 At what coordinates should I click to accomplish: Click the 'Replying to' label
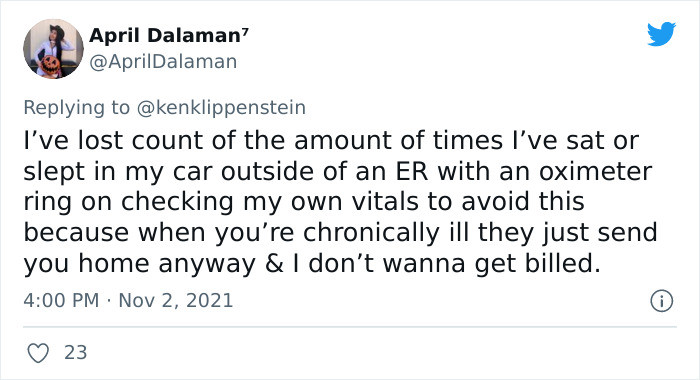tap(76, 108)
